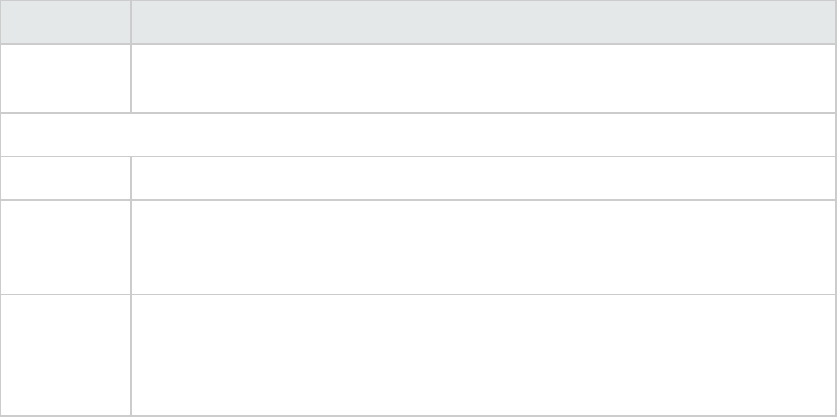The image size is (837, 417).
Task: Select the left cell of first white row
Action: pyautogui.click(x=65, y=78)
